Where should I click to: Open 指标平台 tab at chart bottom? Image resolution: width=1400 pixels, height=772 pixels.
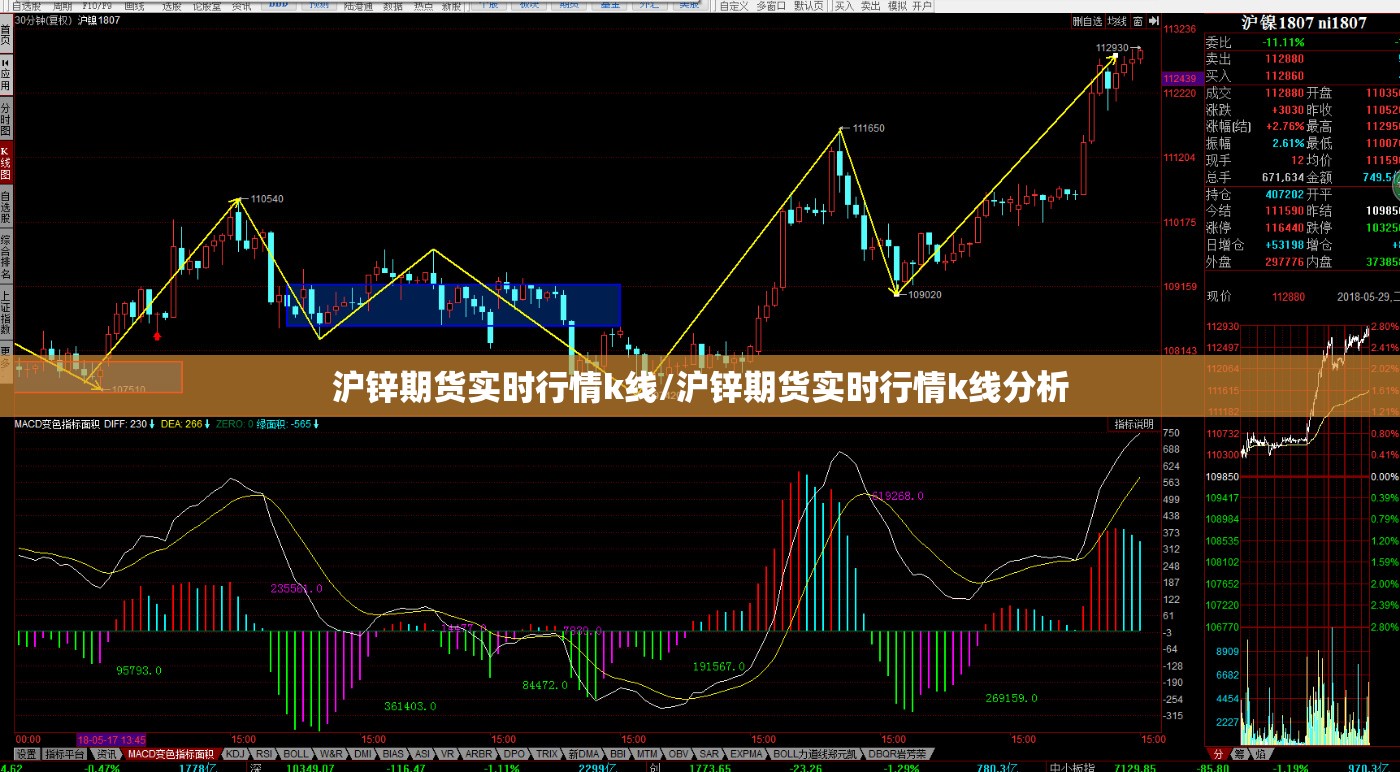65,753
